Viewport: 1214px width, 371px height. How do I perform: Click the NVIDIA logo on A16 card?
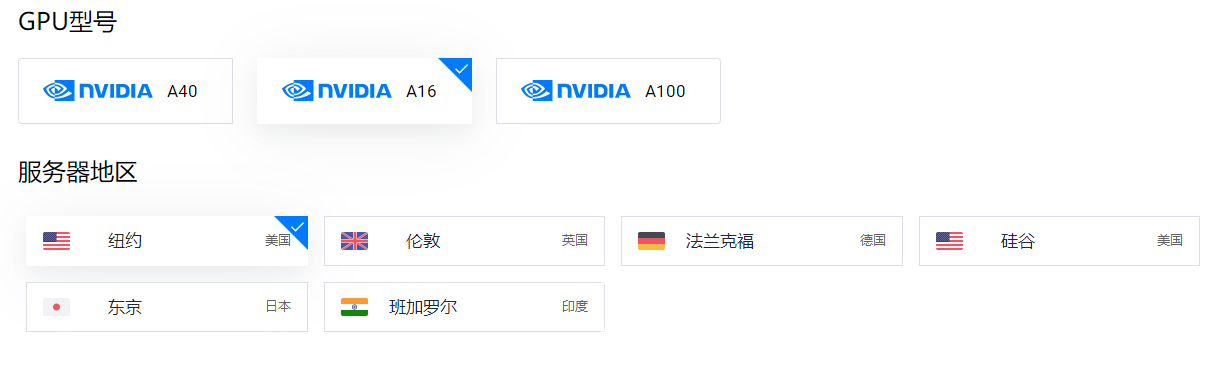tap(337, 91)
